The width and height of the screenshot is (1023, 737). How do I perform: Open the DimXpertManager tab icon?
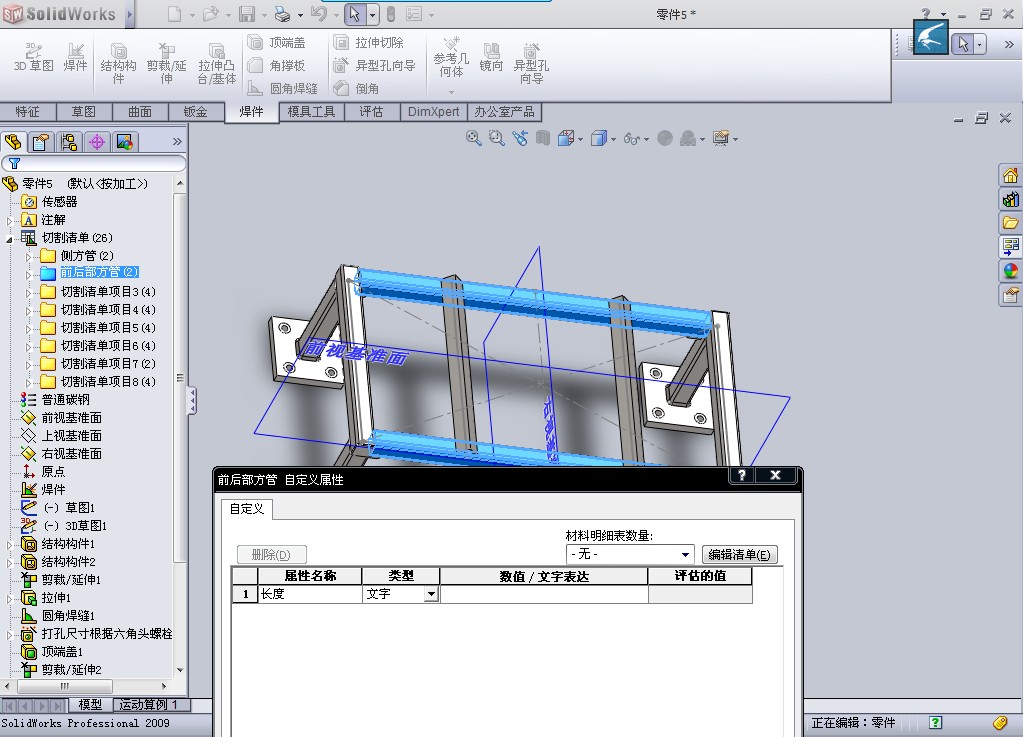[97, 142]
